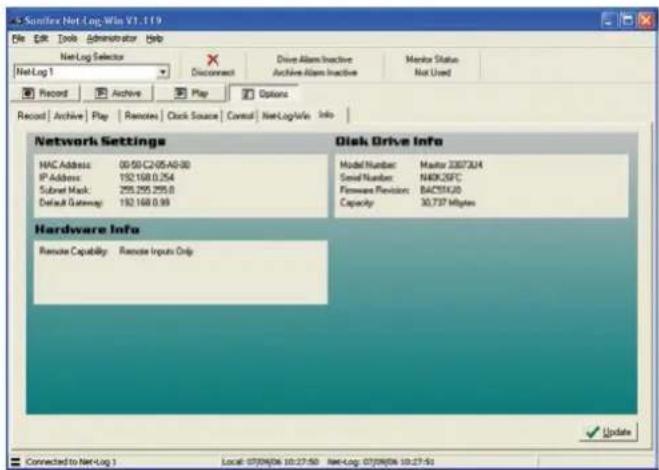Click the IP Address value 192.168.0.254
Screen dimensions: 659x470
click(147, 177)
